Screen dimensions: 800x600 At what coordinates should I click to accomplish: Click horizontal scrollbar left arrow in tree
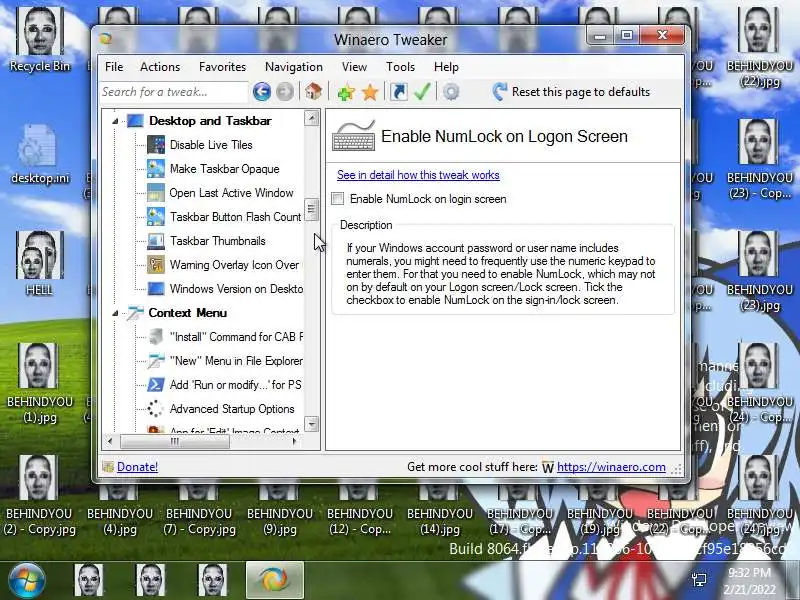point(110,441)
